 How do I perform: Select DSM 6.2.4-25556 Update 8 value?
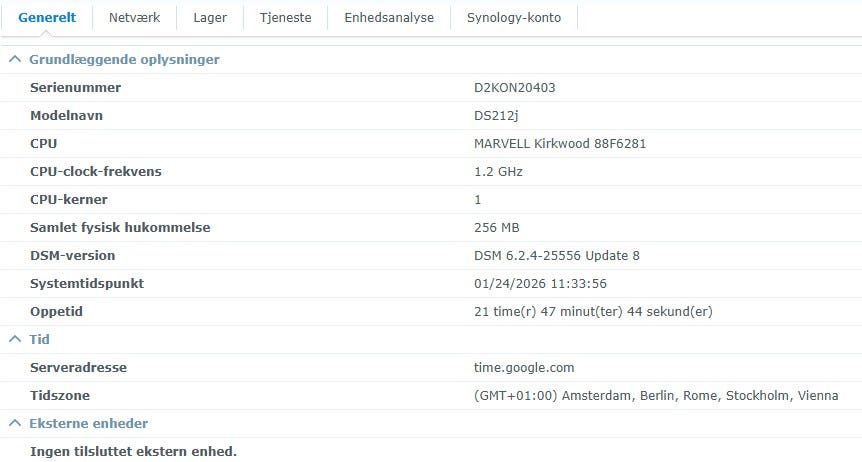(557, 255)
